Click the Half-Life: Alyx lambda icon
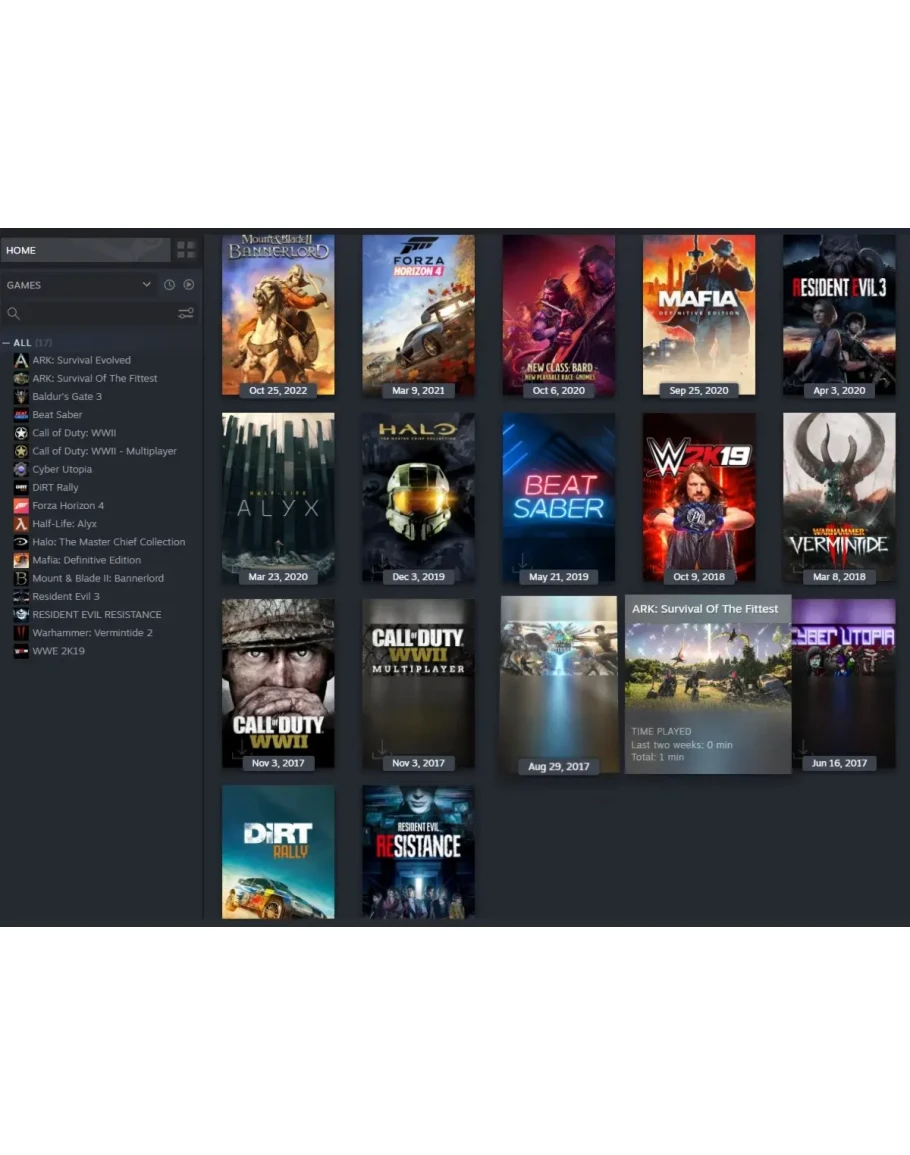 (x=21, y=524)
